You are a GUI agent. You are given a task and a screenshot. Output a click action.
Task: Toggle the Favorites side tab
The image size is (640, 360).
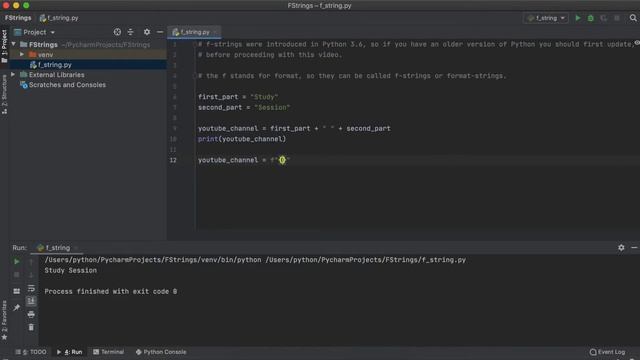pos(4,320)
